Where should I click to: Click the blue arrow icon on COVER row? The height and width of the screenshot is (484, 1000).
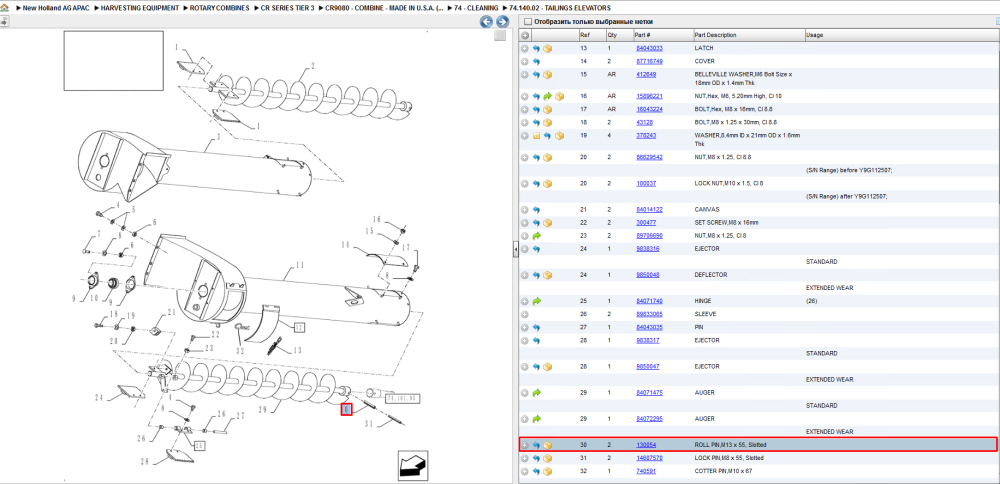coord(536,62)
